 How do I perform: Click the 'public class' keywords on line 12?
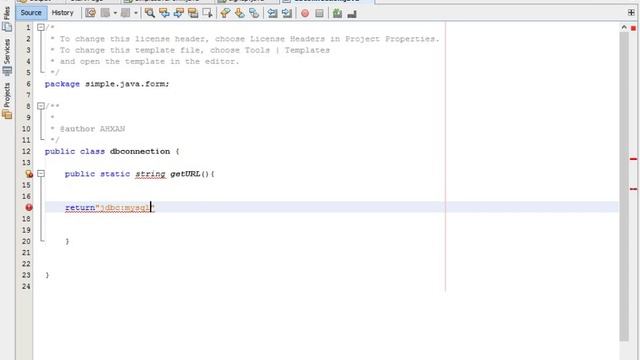click(x=75, y=151)
